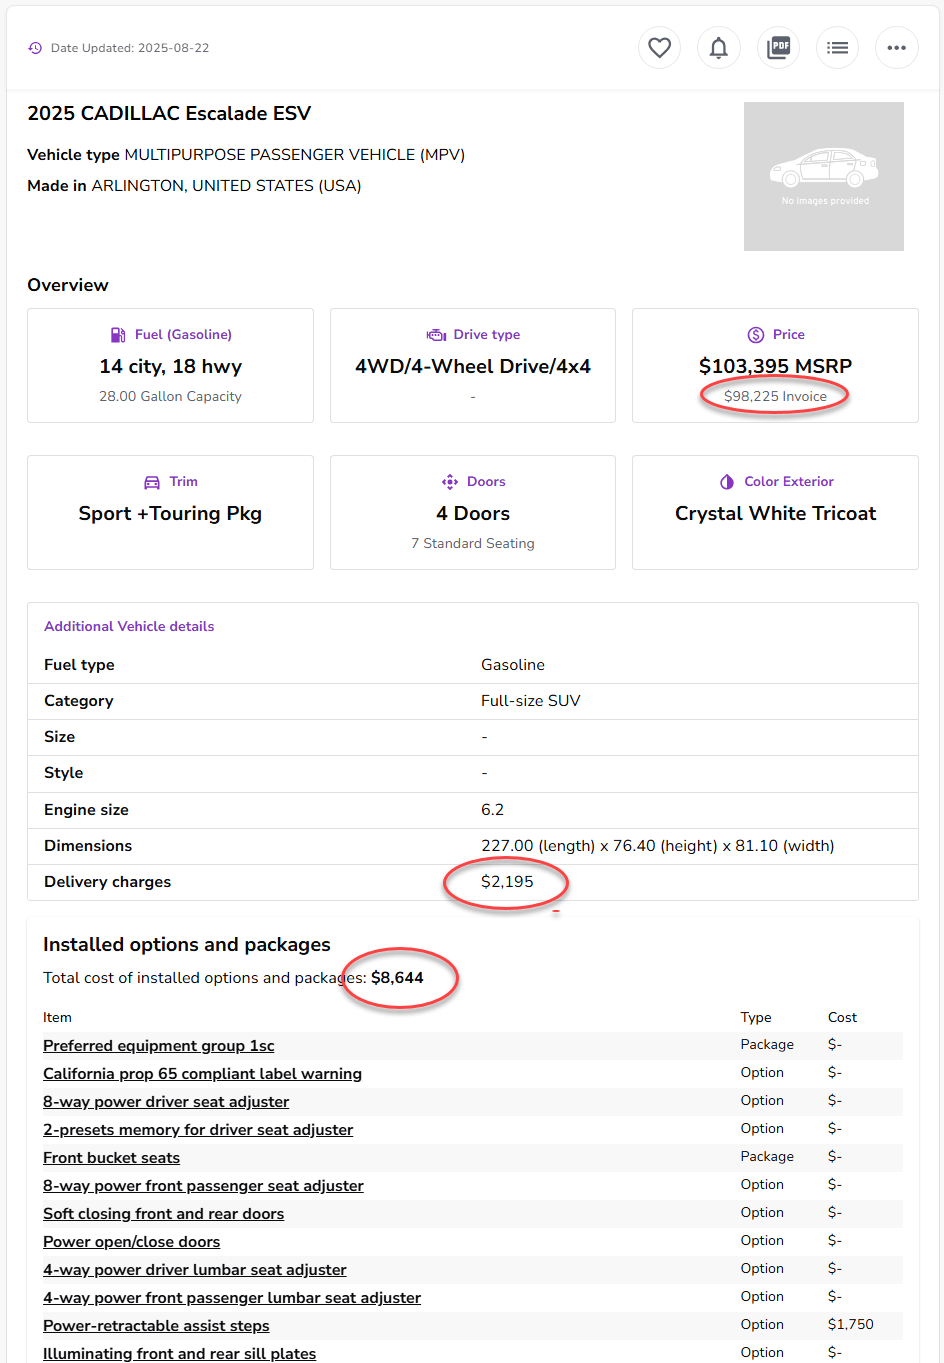The height and width of the screenshot is (1363, 944).
Task: Click the 7 Standard Seating text
Action: [x=473, y=543]
